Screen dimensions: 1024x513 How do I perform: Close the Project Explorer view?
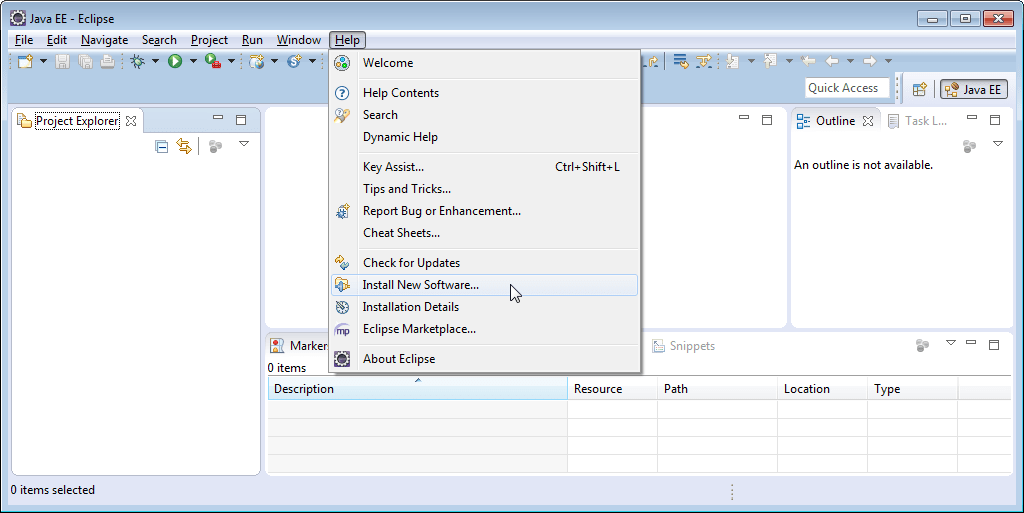pos(131,121)
